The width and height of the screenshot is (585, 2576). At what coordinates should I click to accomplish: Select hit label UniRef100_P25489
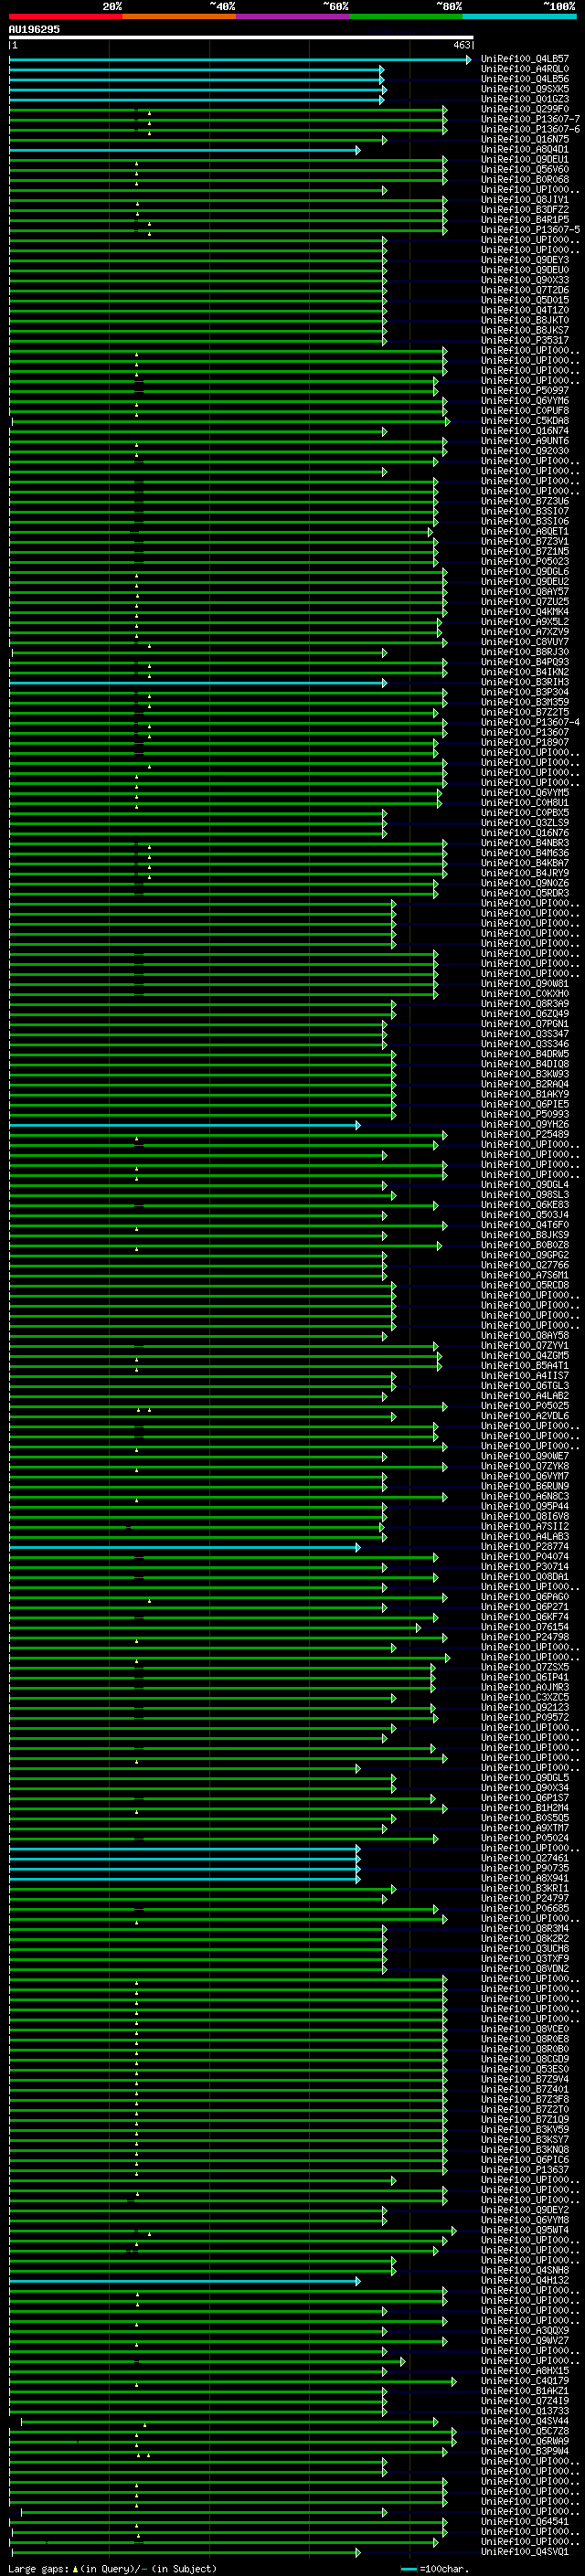point(525,1134)
